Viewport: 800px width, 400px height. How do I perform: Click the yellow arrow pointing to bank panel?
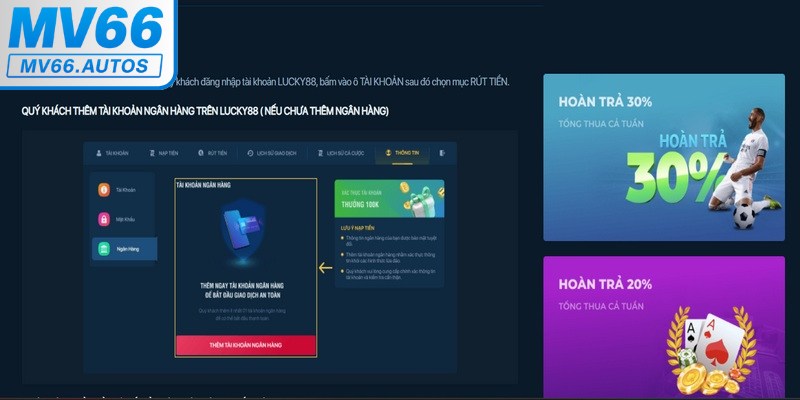point(325,267)
